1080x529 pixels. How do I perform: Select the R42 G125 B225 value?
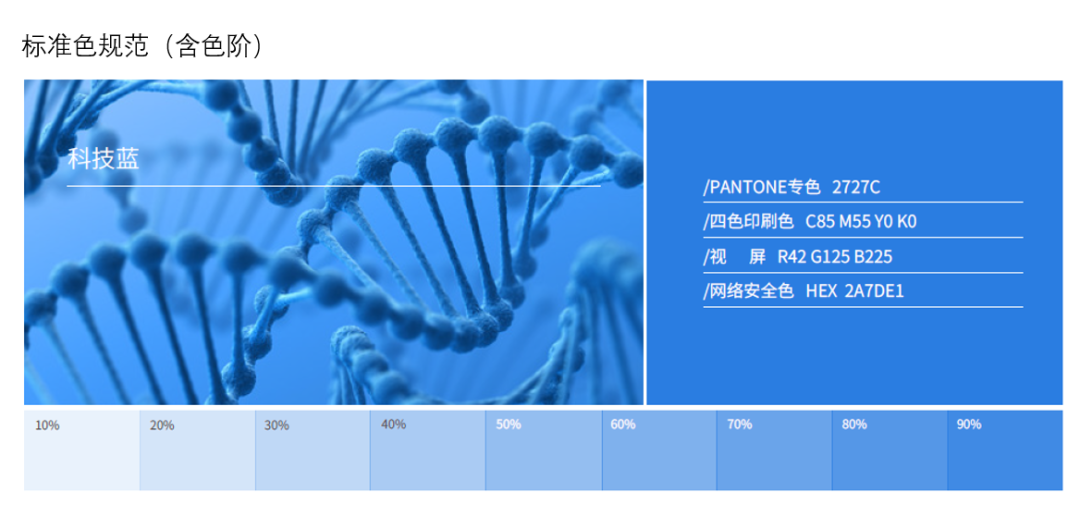[834, 257]
